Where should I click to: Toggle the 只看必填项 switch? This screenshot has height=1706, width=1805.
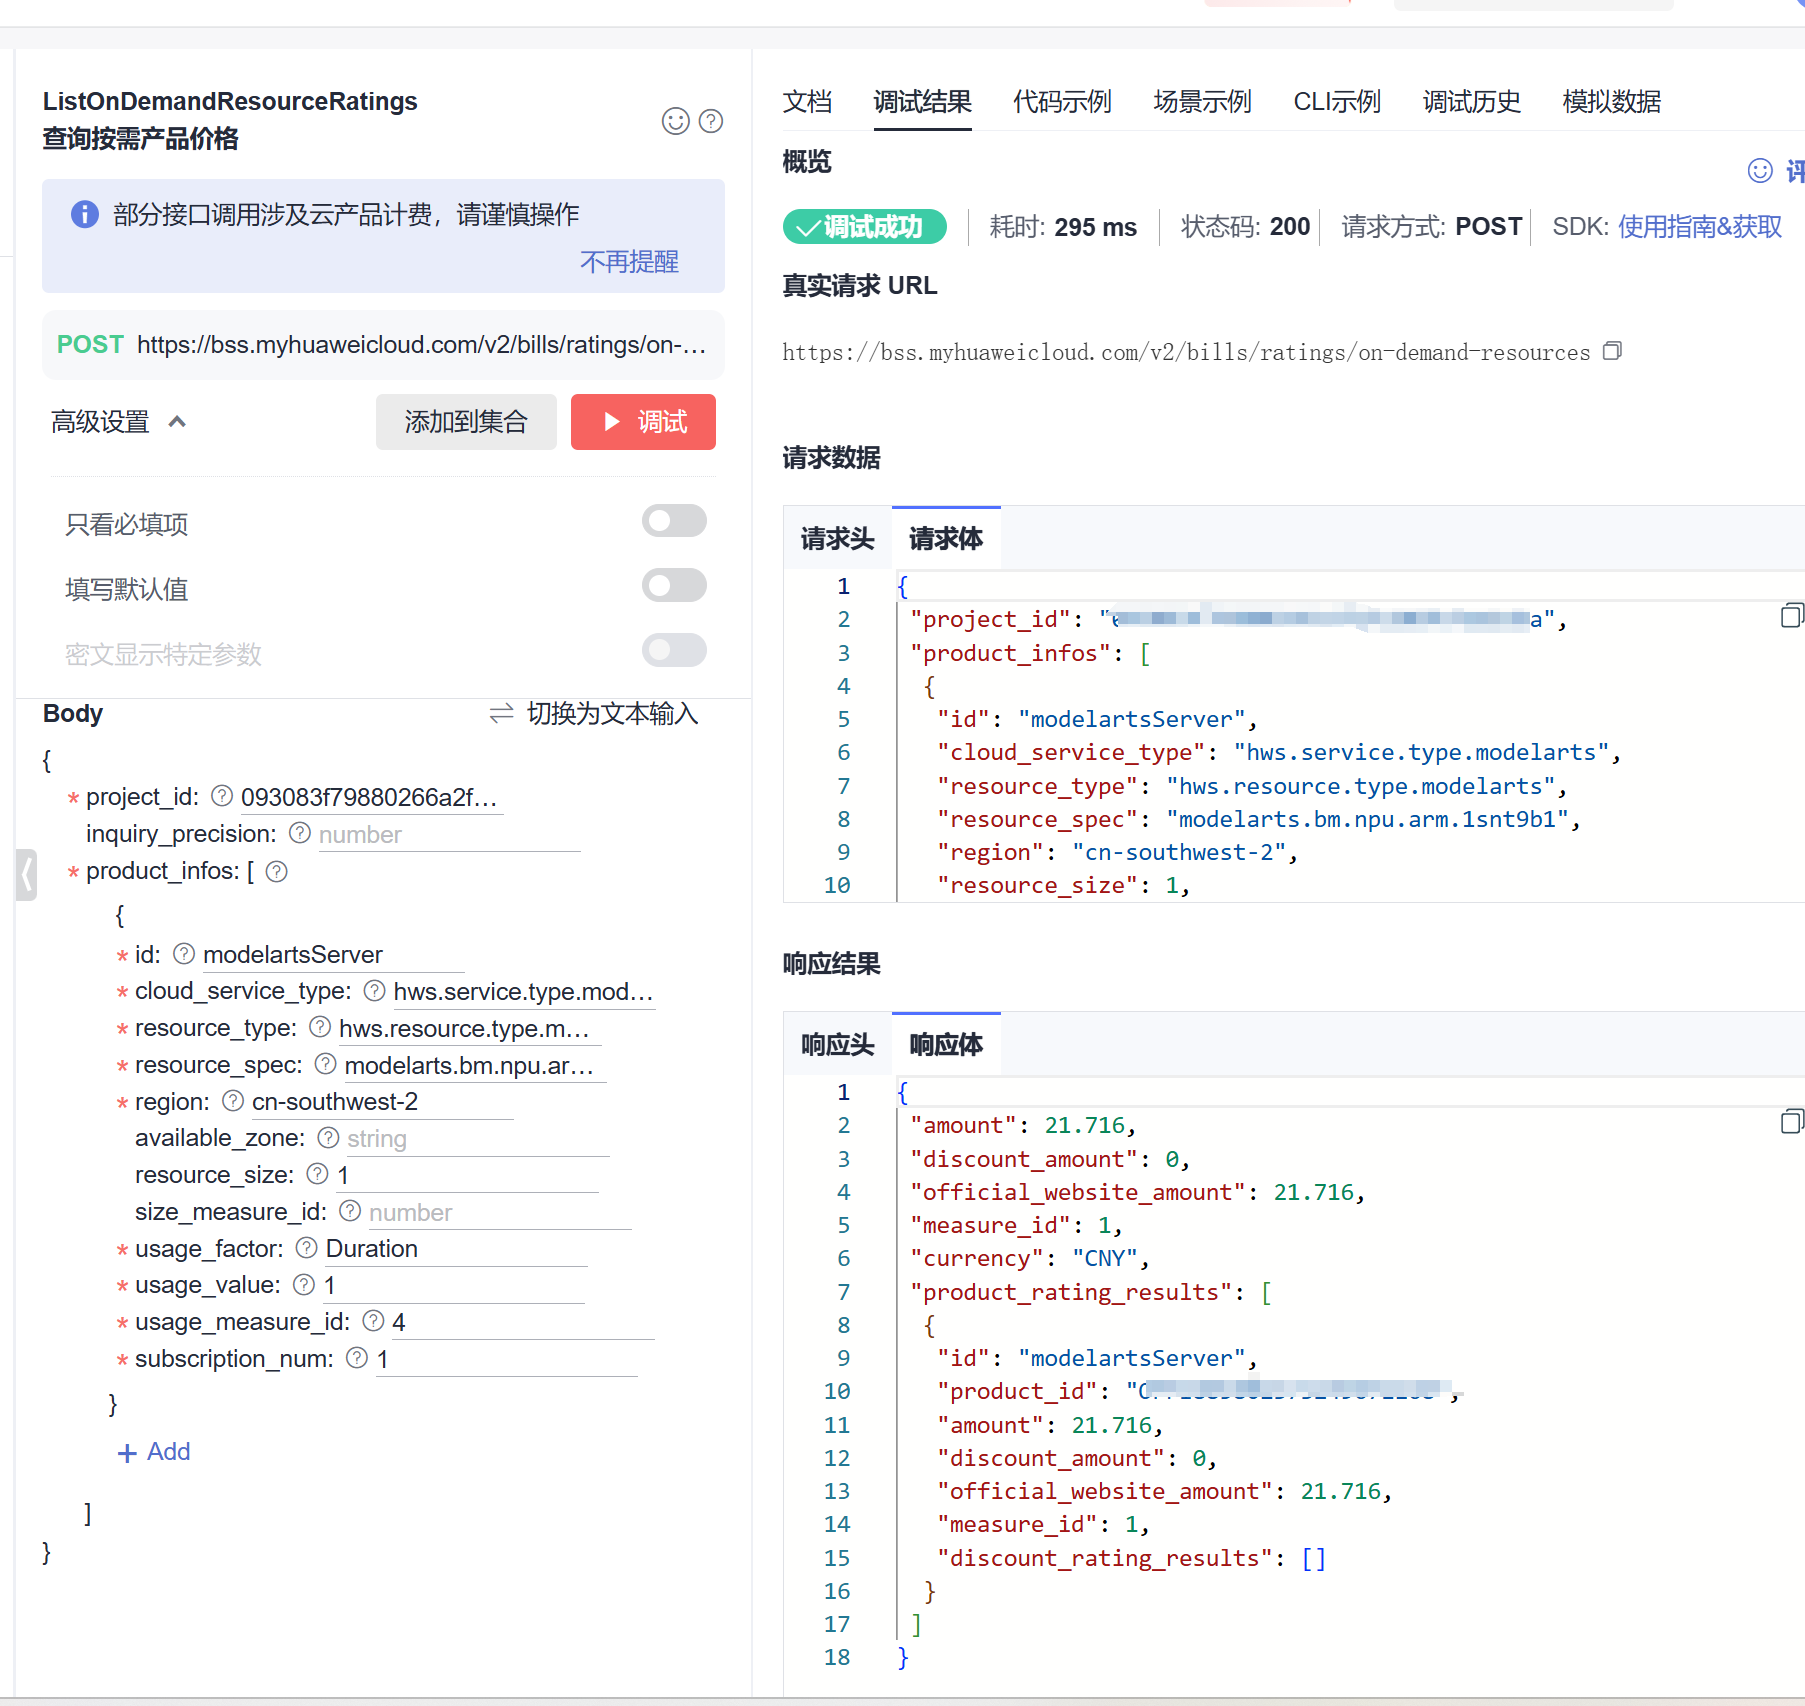click(674, 521)
